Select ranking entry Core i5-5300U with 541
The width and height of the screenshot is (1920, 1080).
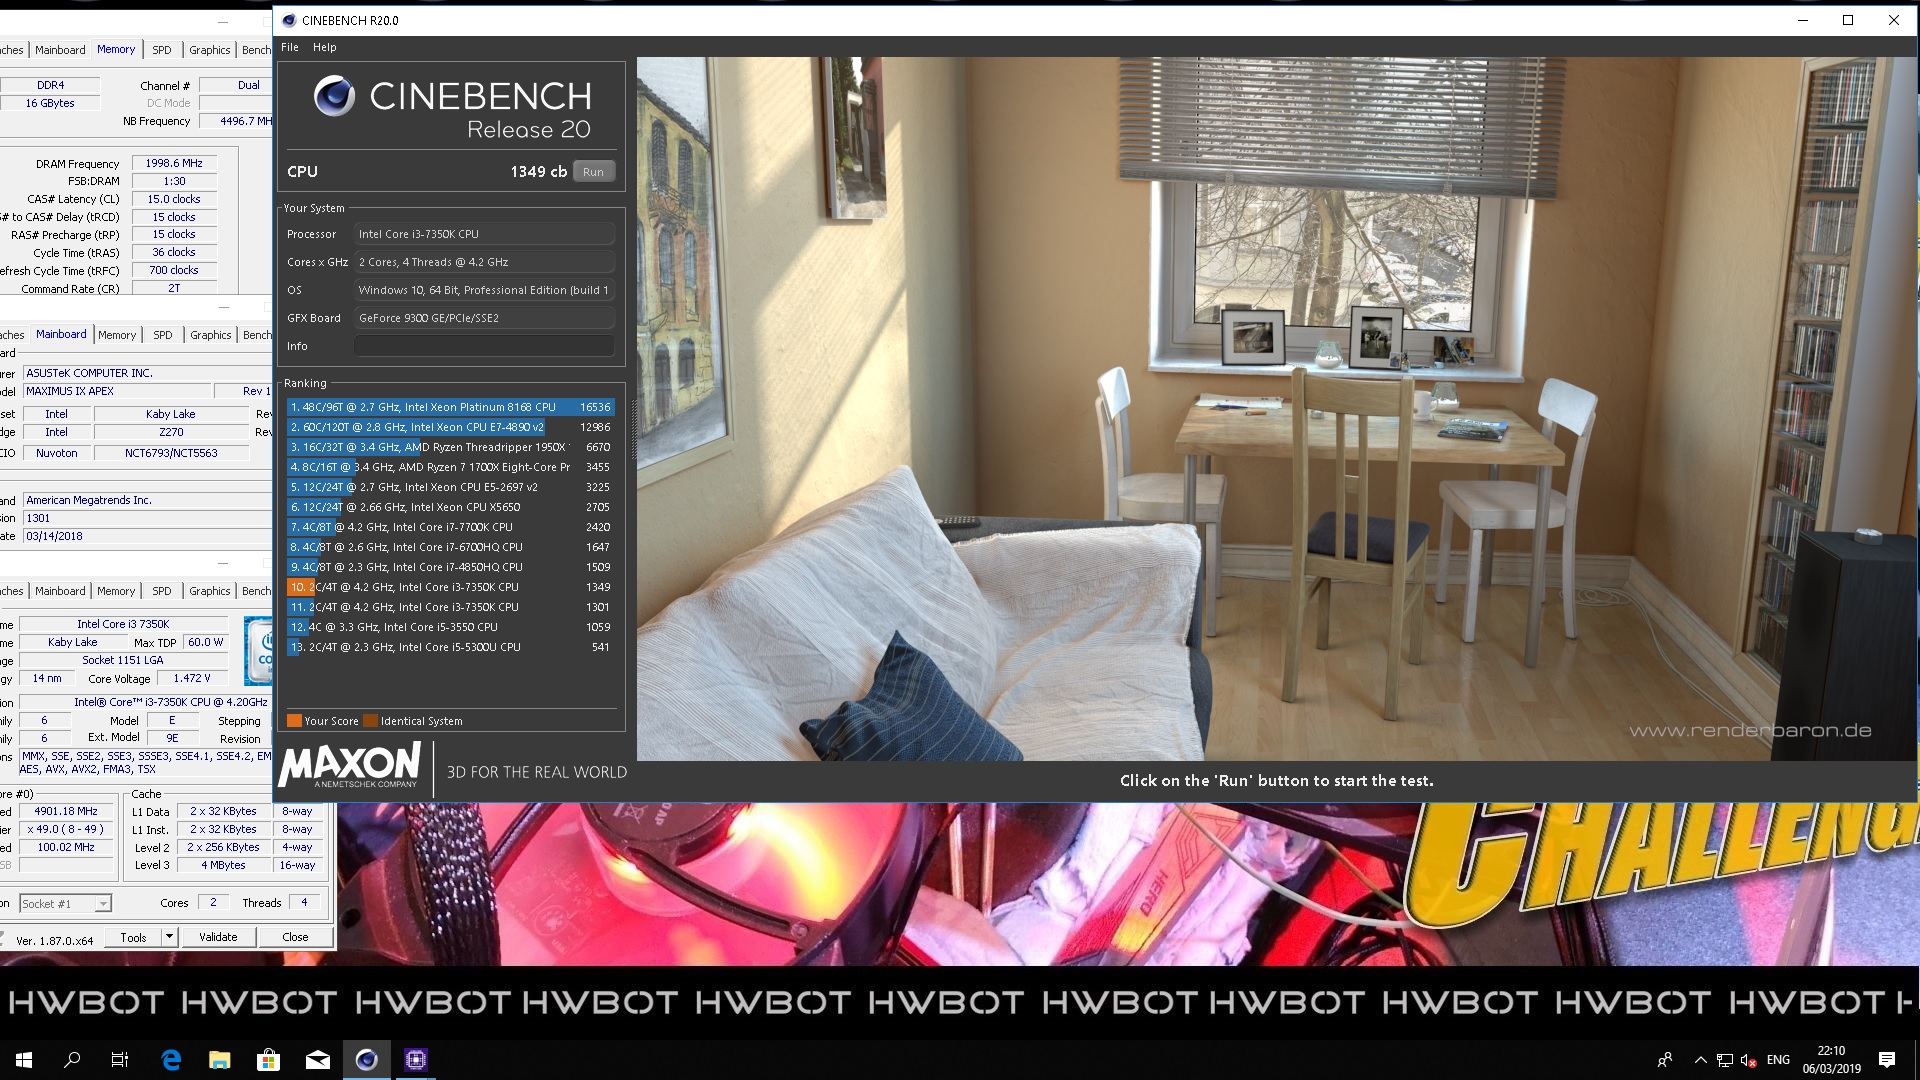click(x=450, y=647)
